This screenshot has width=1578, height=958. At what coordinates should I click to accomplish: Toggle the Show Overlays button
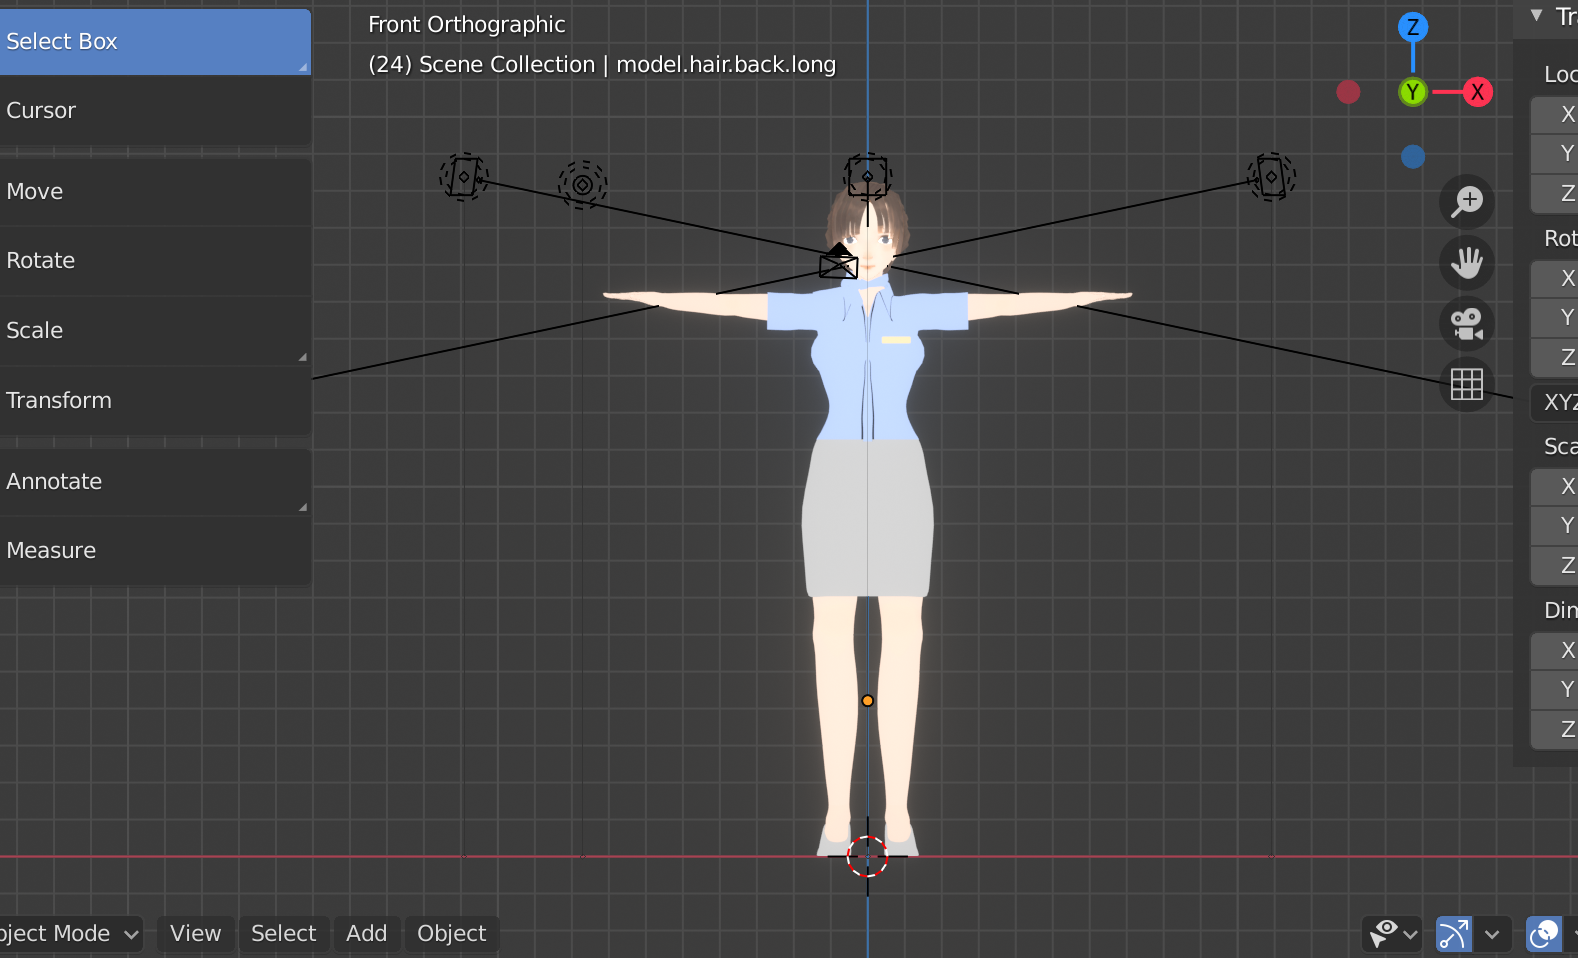[x=1543, y=934]
